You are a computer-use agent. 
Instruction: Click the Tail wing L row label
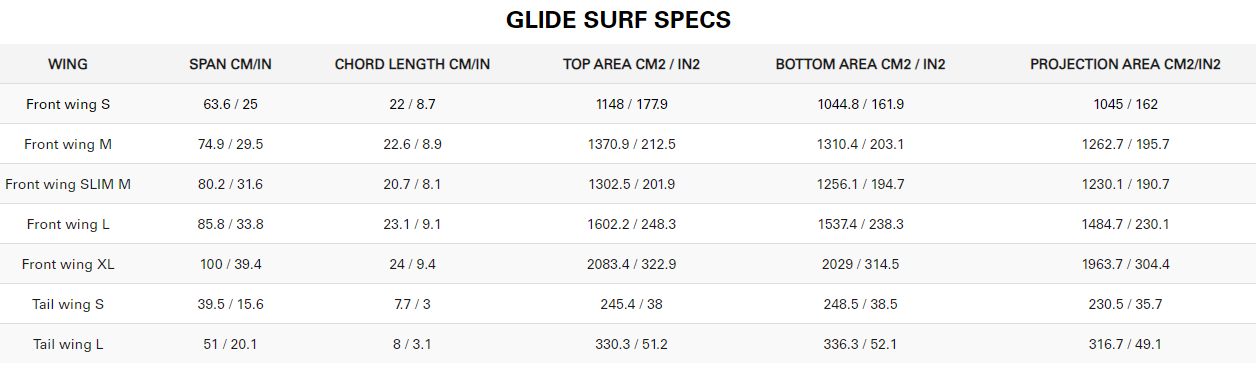pyautogui.click(x=68, y=344)
